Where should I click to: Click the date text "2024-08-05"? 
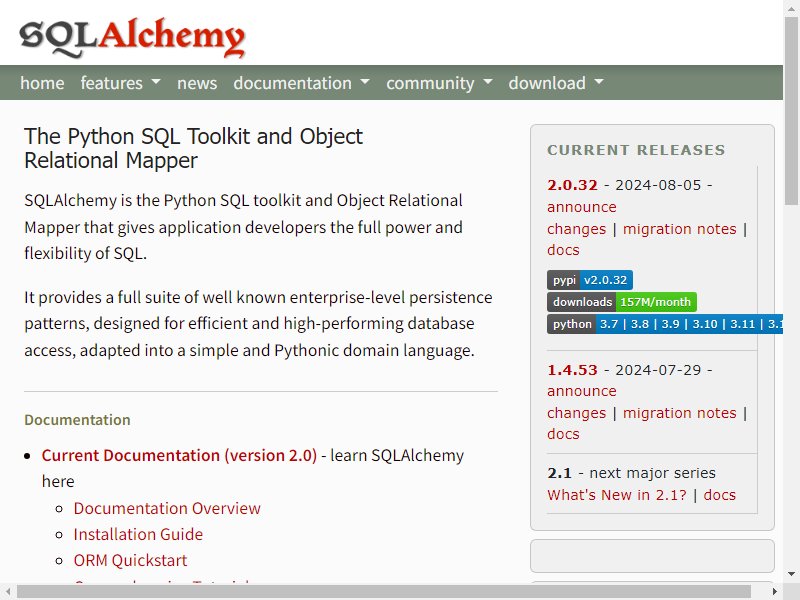(658, 185)
